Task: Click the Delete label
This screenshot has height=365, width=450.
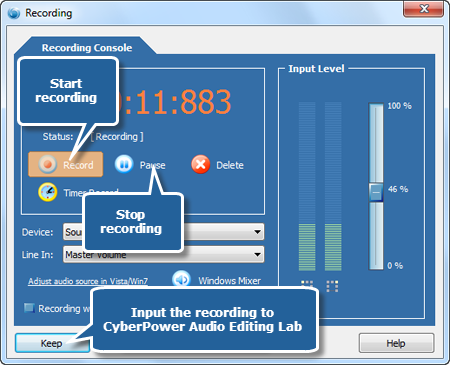Action: pyautogui.click(x=230, y=165)
